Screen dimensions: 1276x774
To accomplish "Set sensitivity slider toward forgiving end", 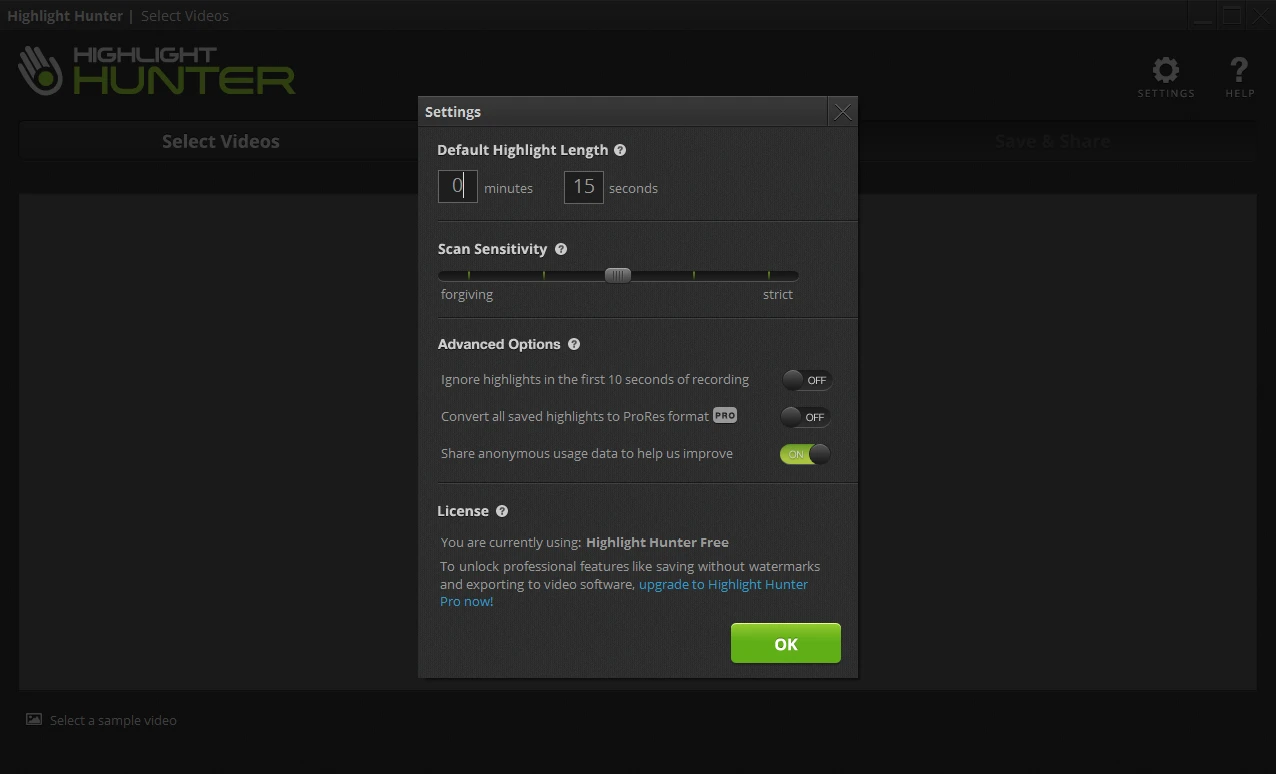I will click(469, 275).
